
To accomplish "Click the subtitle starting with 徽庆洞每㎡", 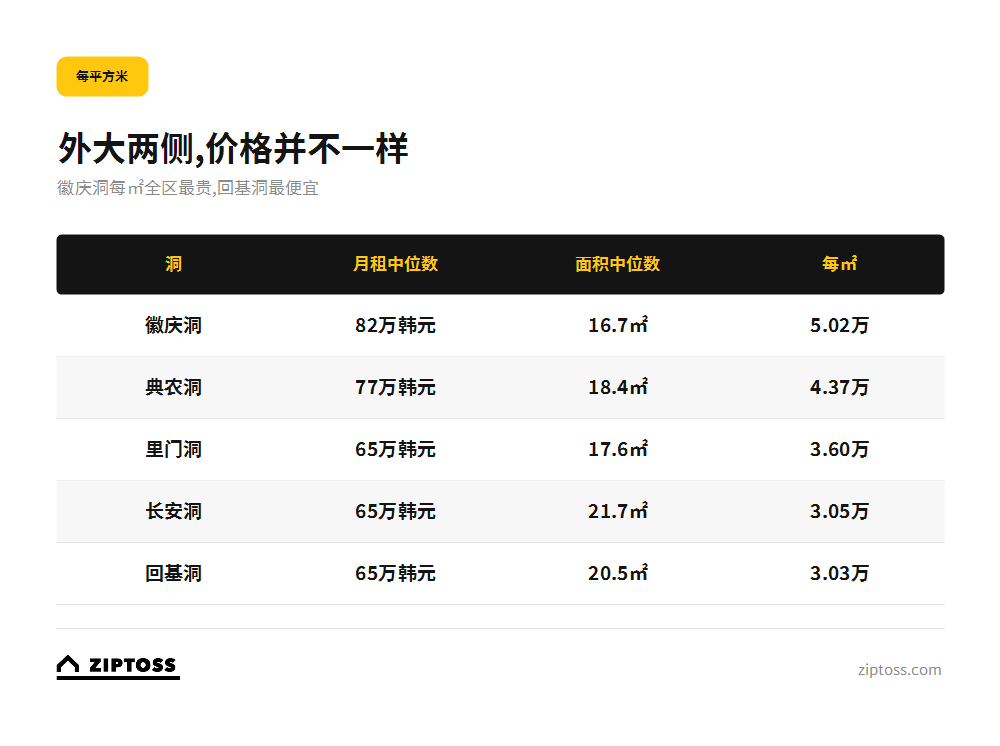I will click(188, 188).
